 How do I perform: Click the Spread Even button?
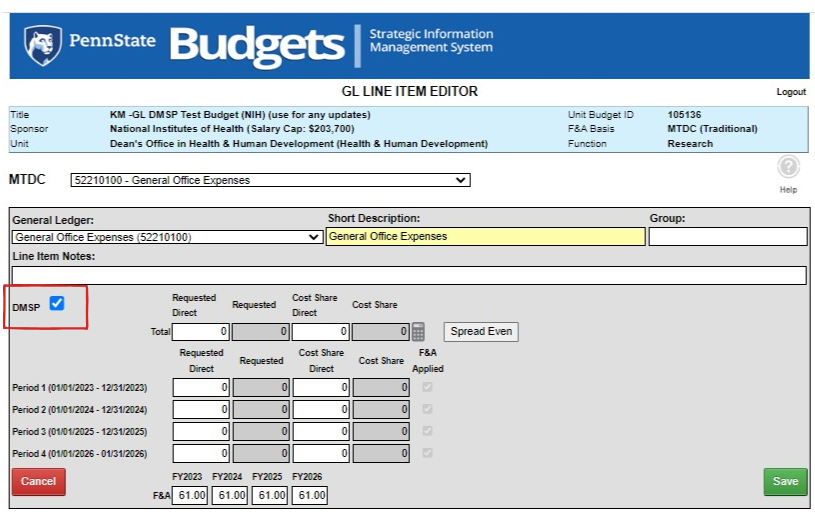(x=481, y=332)
